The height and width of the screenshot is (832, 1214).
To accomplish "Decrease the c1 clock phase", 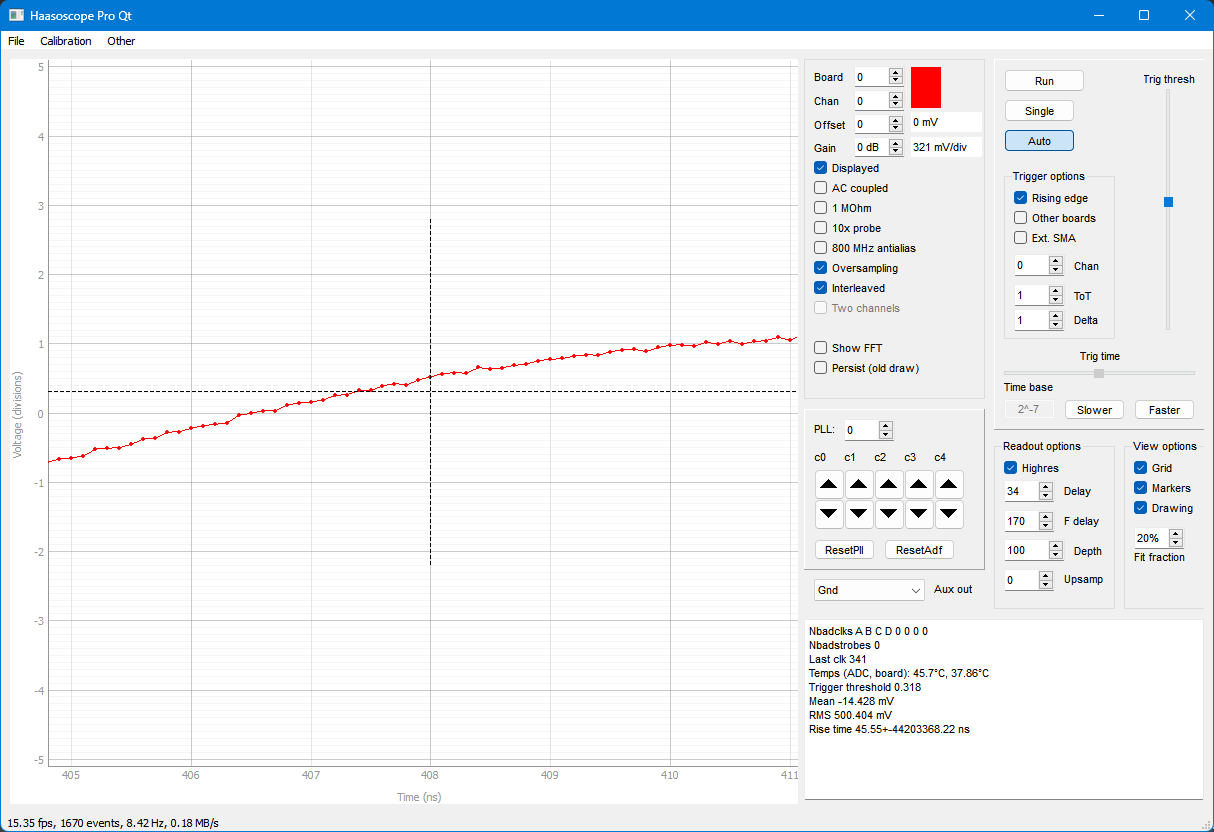I will [858, 514].
